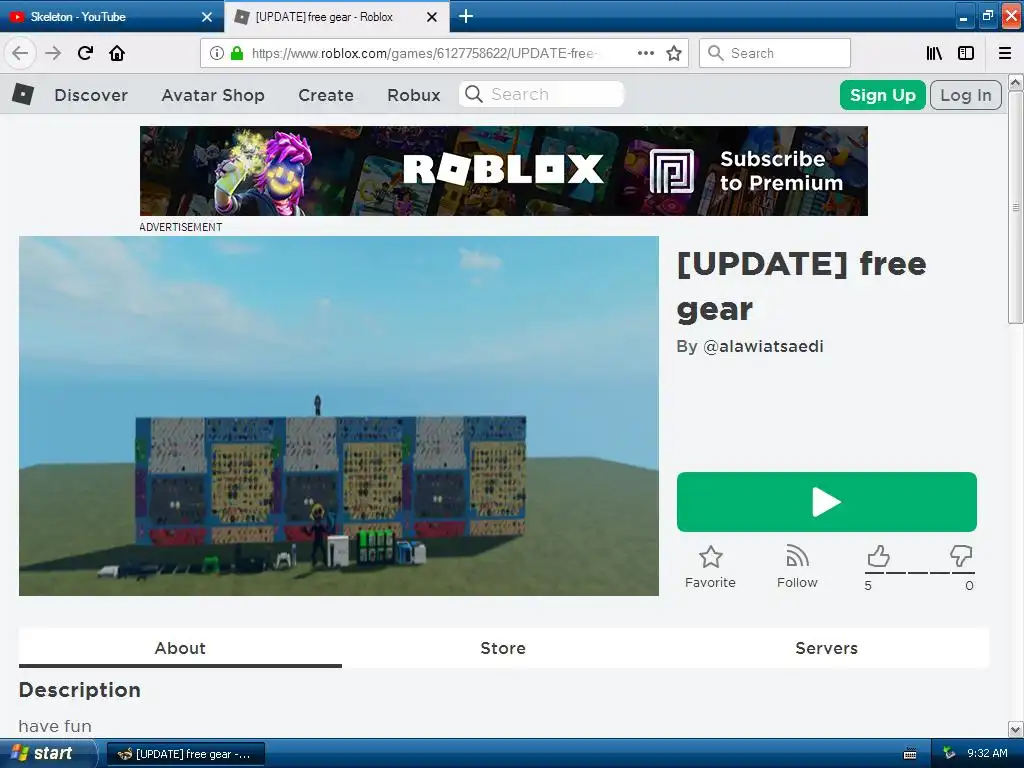Show site information icon in address bar
1024x768 pixels.
pos(217,53)
